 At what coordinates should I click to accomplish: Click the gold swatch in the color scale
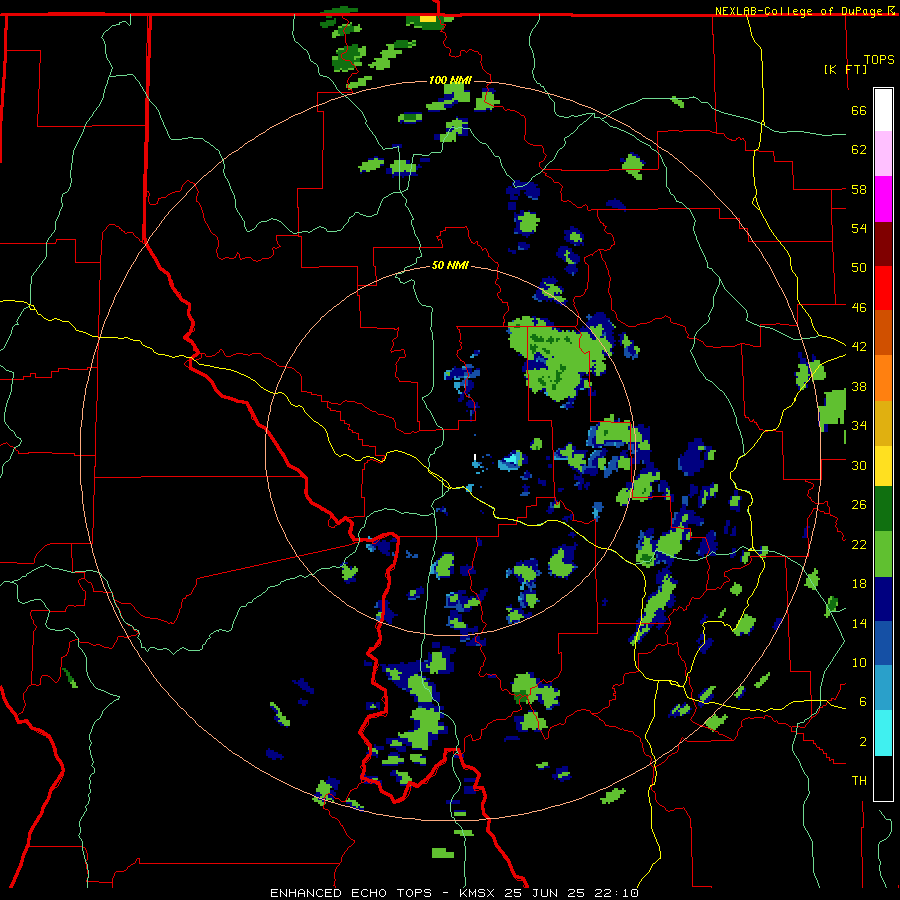tap(883, 422)
